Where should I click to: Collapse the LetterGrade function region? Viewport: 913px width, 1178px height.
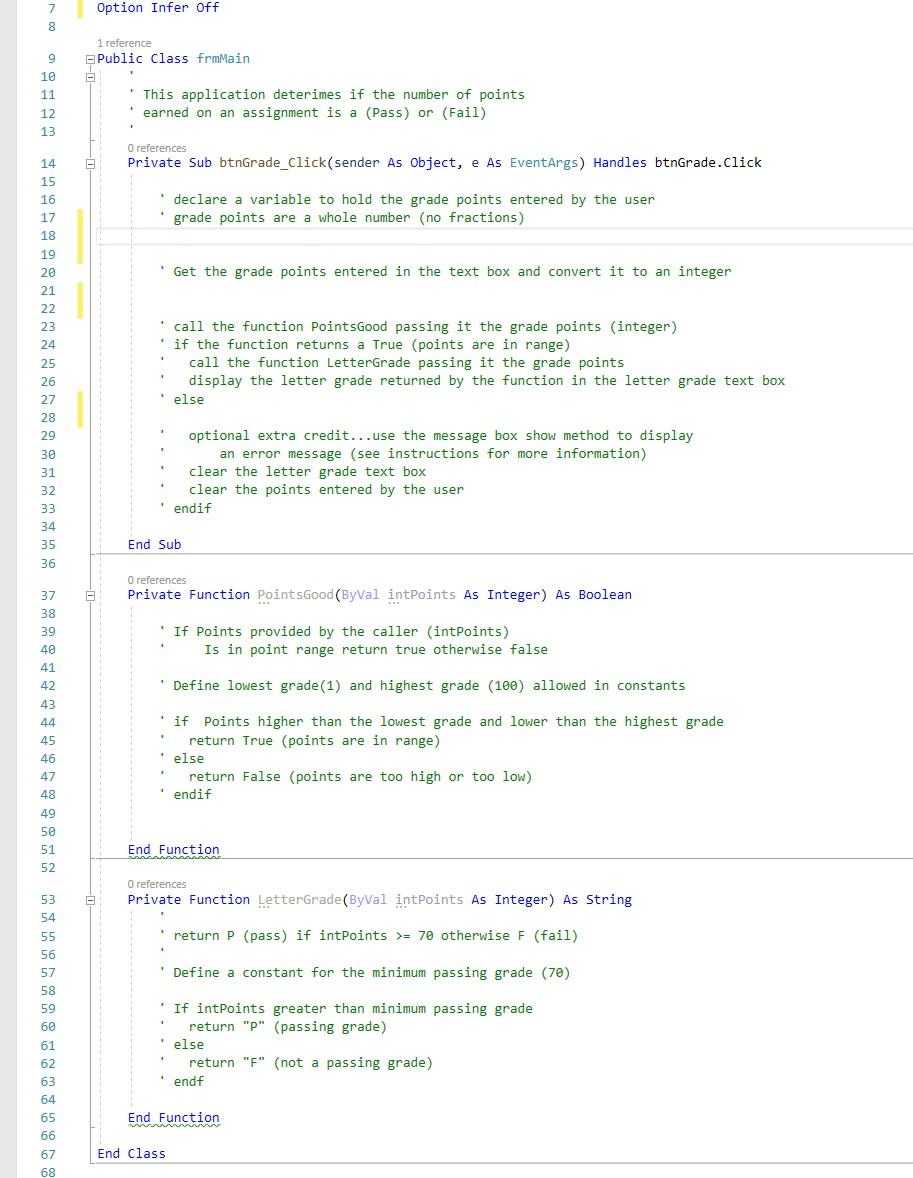click(89, 899)
